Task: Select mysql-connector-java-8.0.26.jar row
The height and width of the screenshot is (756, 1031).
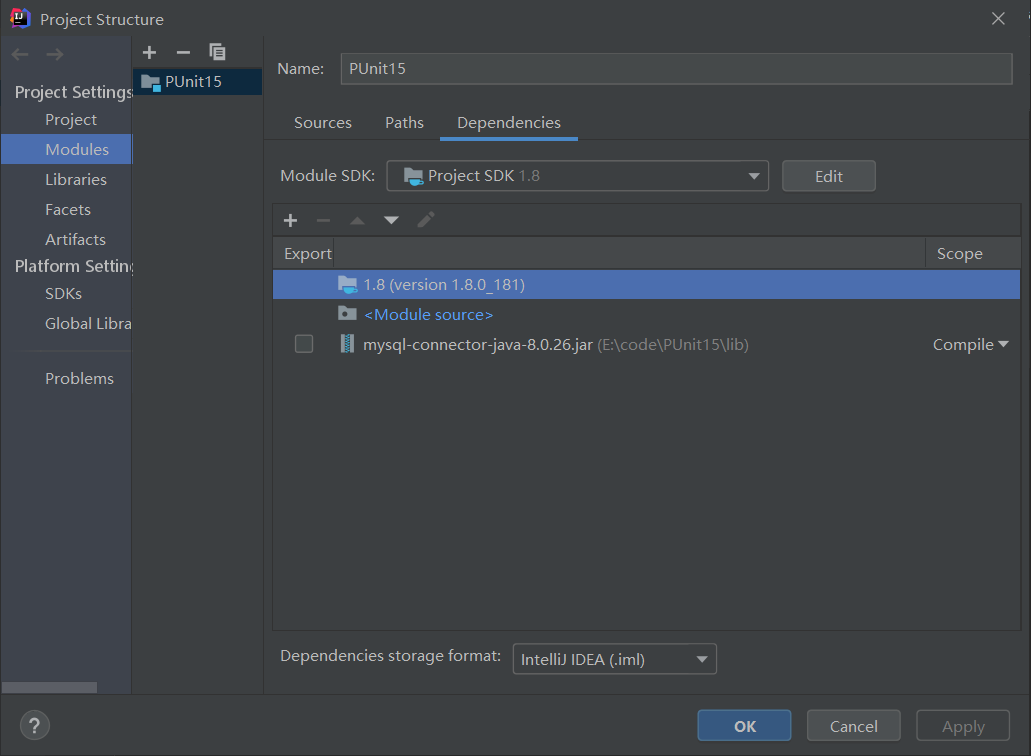Action: [646, 344]
